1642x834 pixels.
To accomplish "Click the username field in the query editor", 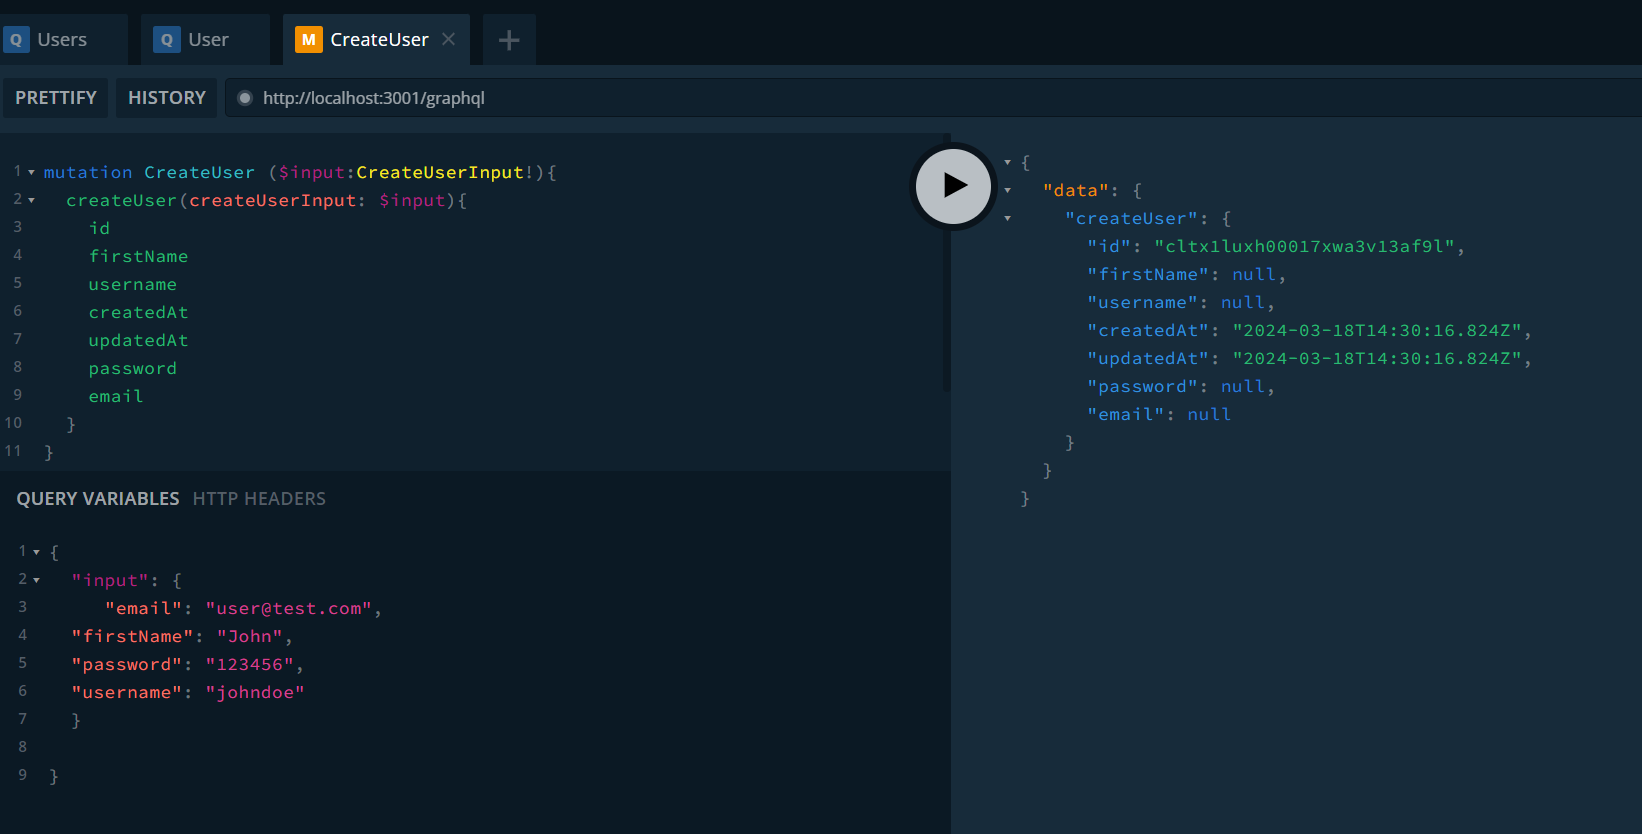I will point(133,285).
